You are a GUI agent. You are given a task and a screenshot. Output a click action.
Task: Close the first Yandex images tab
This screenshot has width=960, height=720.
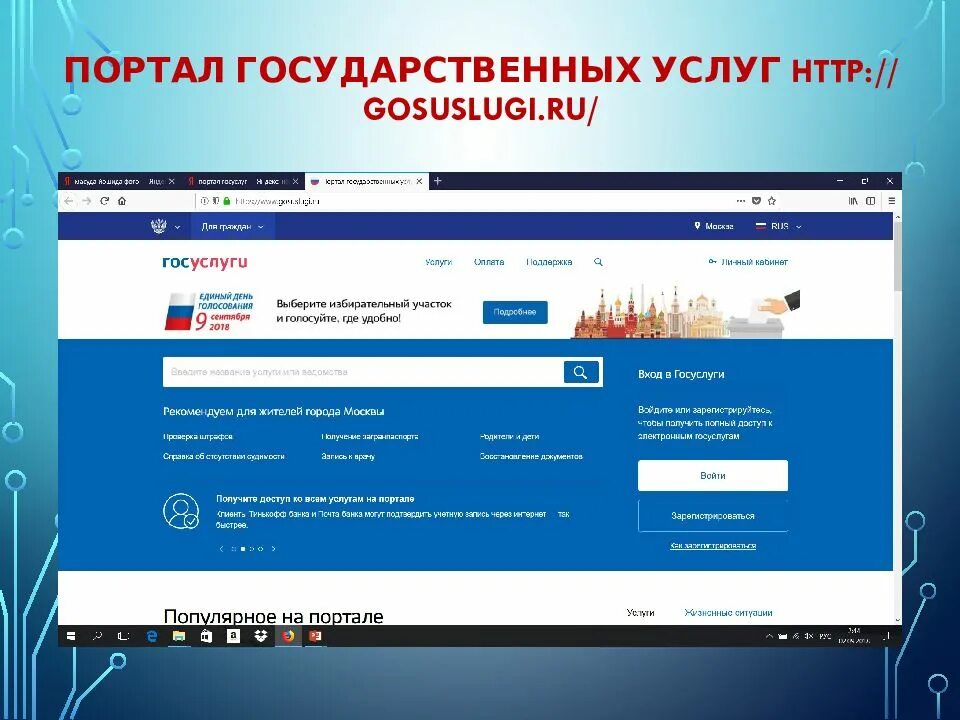tap(171, 182)
